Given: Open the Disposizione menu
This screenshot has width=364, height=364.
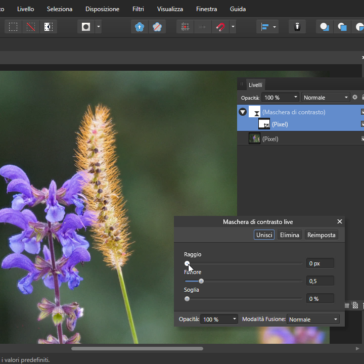Looking at the screenshot, I should tap(102, 9).
